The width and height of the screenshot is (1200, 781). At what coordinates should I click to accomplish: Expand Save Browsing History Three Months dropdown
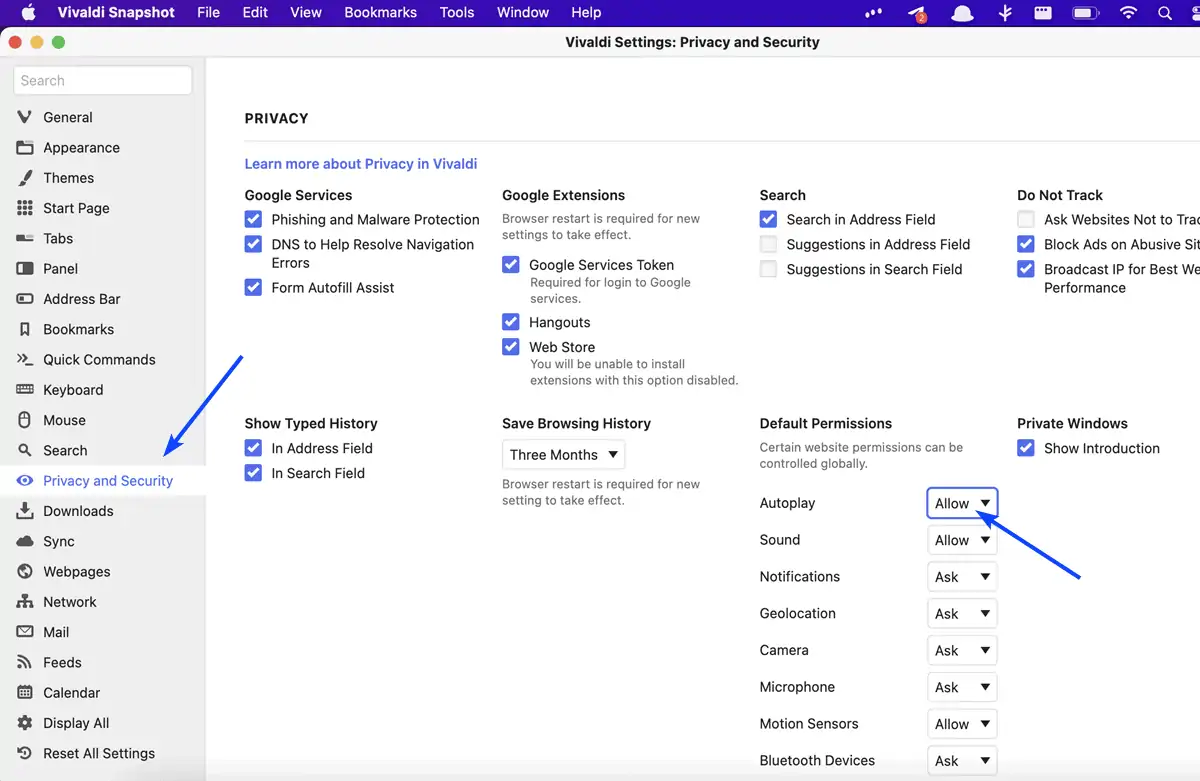coord(563,455)
